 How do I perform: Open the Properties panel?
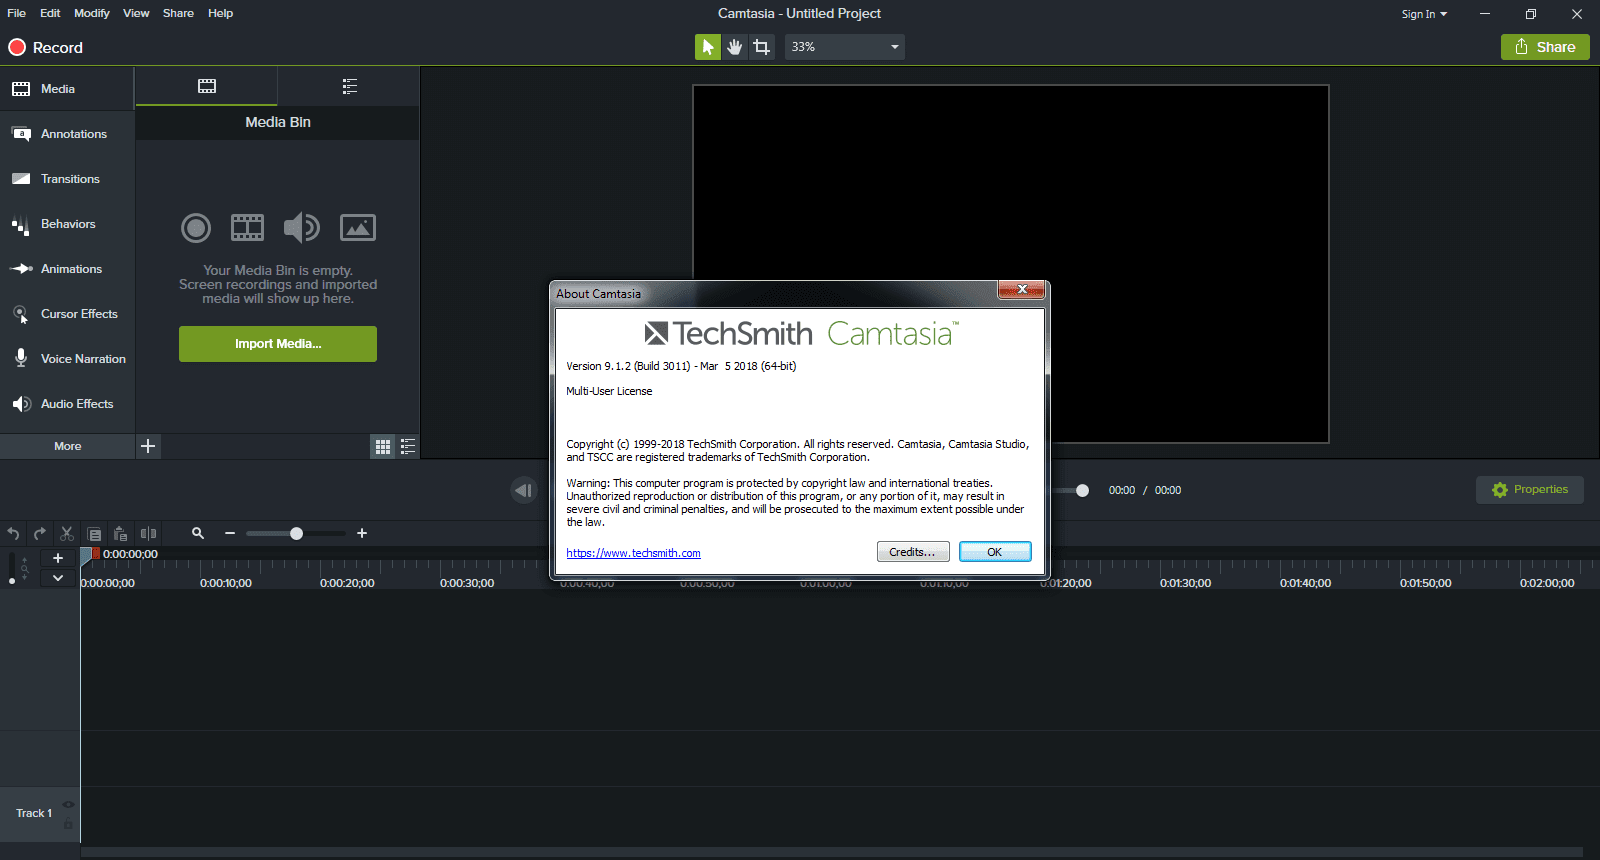point(1530,490)
